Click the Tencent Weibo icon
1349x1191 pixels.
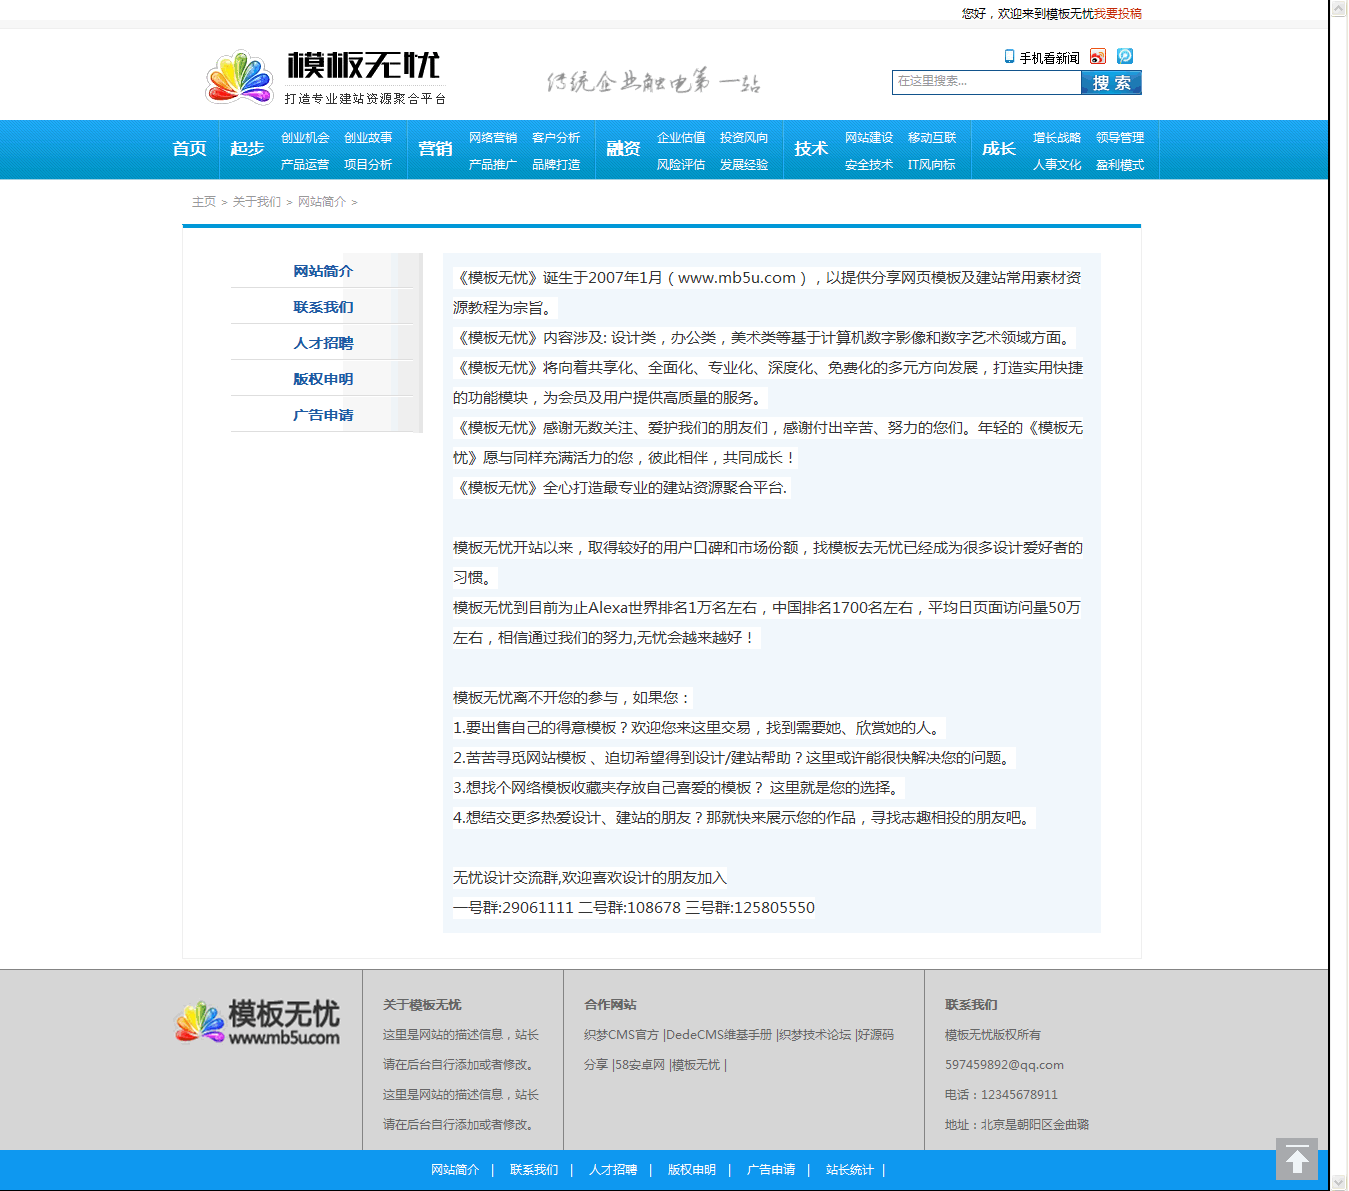pyautogui.click(x=1125, y=57)
